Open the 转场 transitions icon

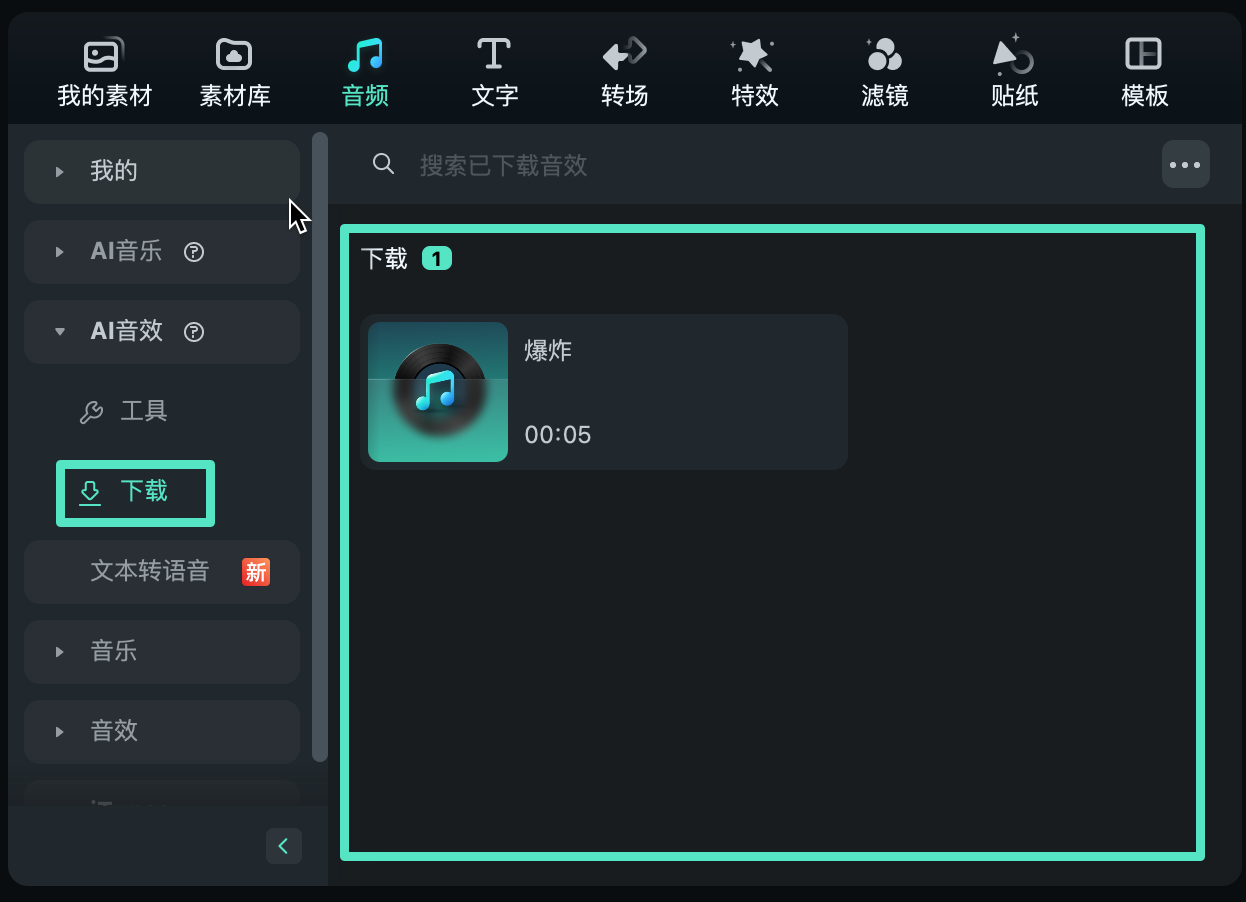pos(624,56)
